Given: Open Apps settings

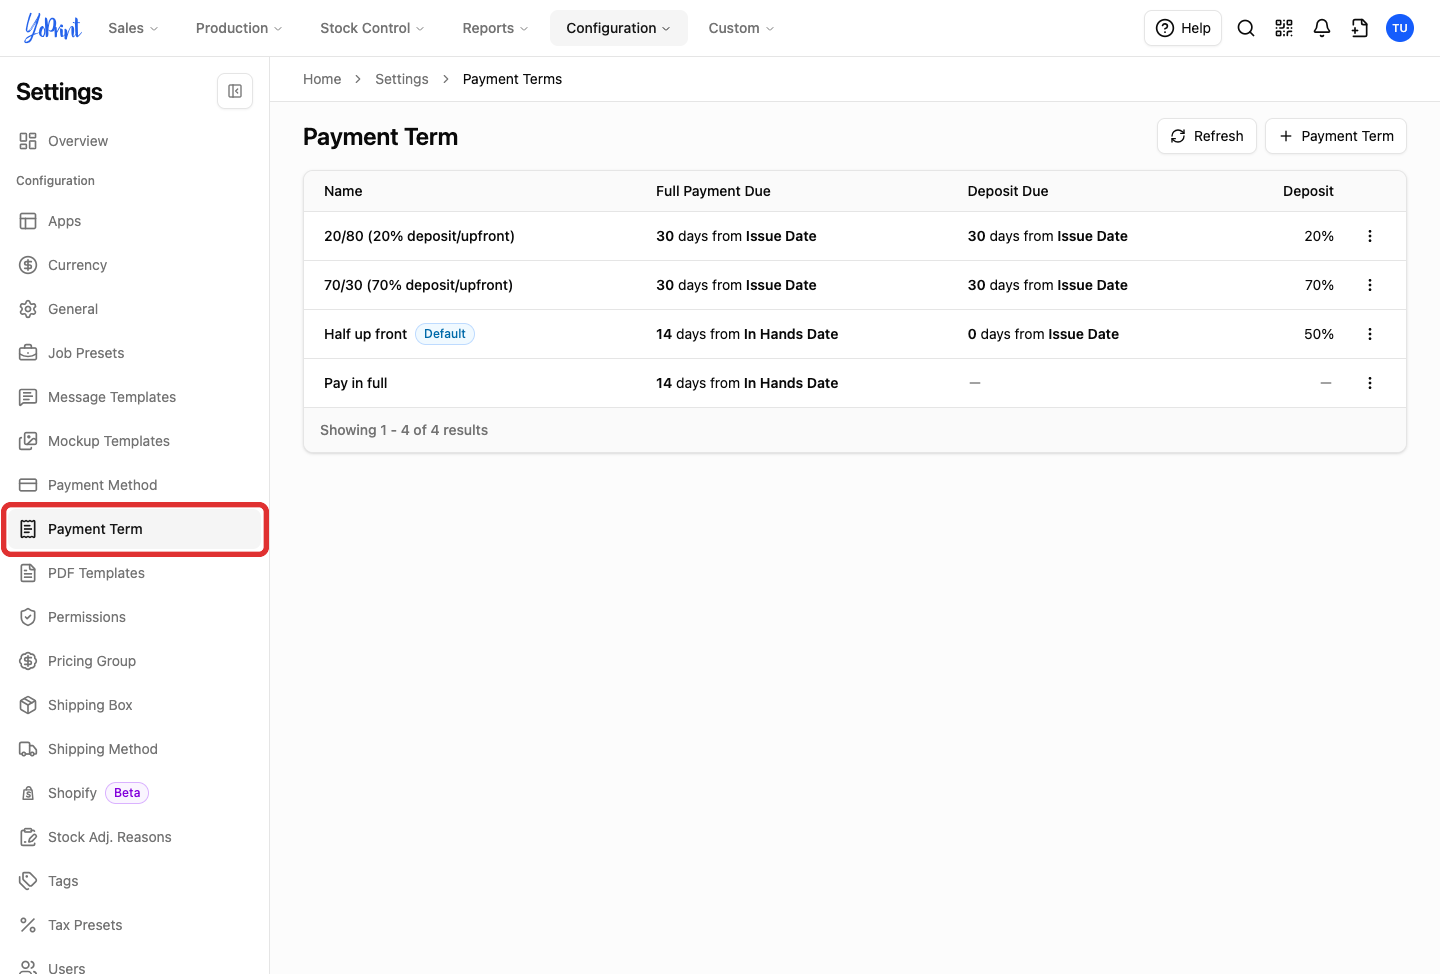Looking at the screenshot, I should (135, 221).
